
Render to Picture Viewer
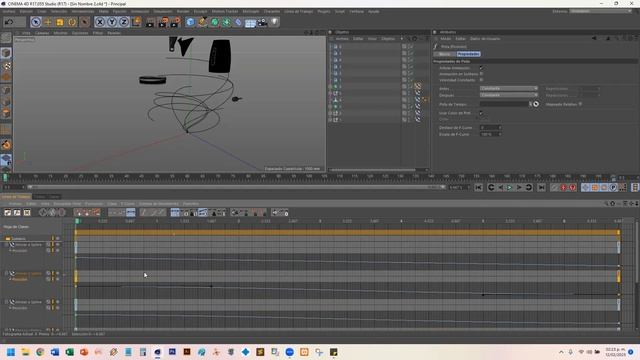tap(163, 22)
